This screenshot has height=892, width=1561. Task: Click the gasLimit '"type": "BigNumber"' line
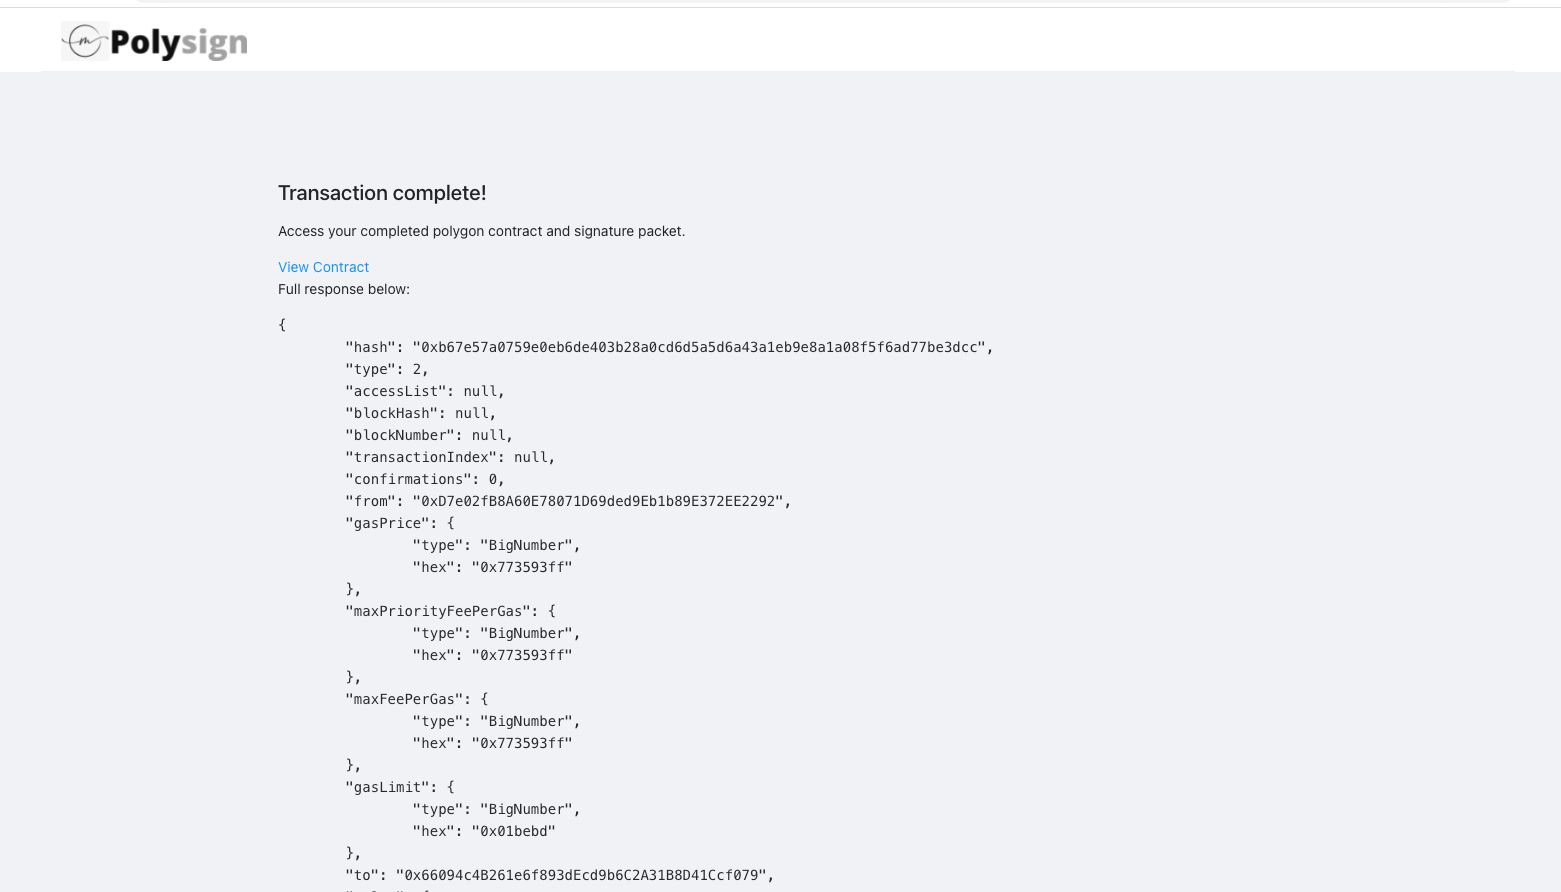tap(496, 809)
